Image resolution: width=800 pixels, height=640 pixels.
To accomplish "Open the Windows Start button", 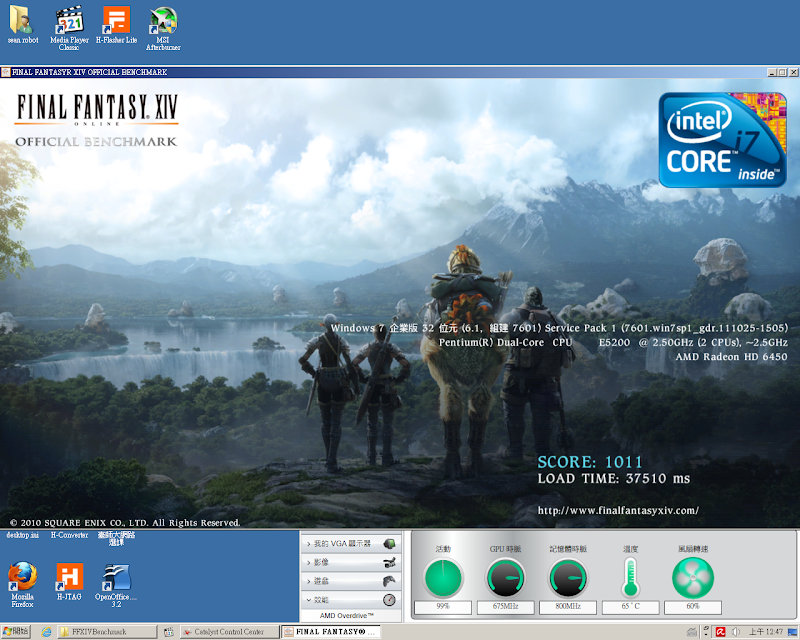I will click(x=15, y=632).
